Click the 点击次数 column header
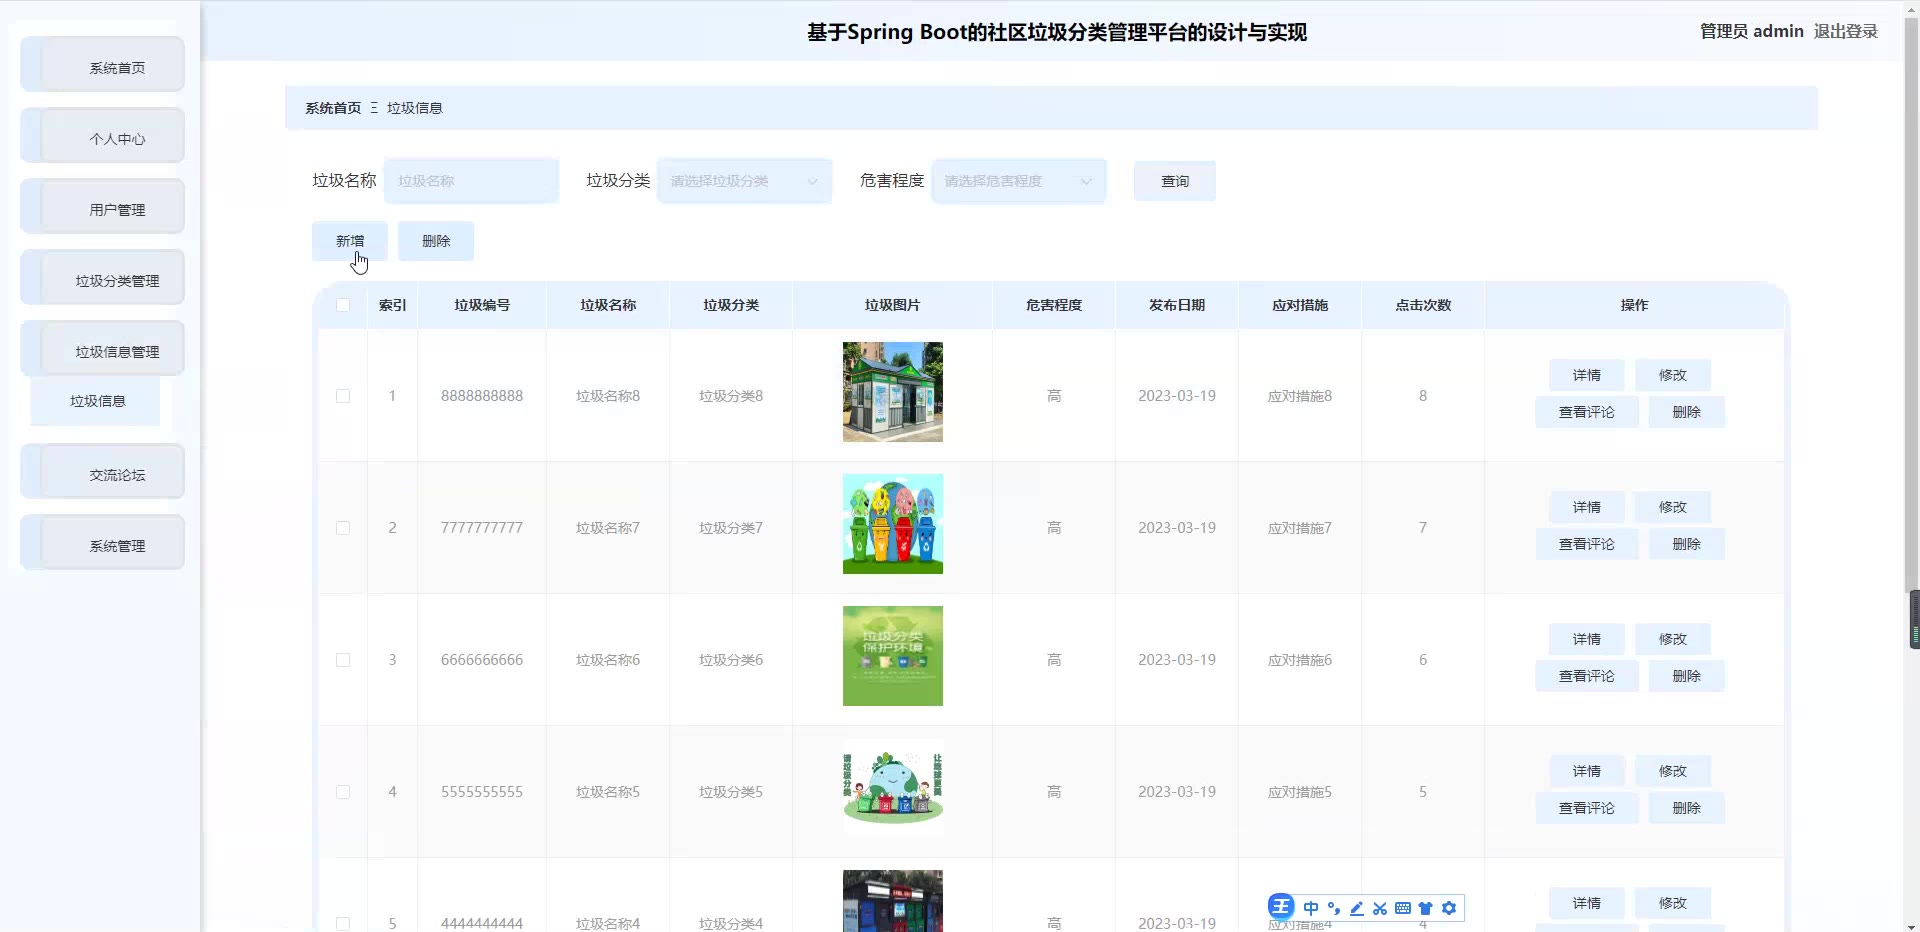The width and height of the screenshot is (1920, 932). (x=1423, y=305)
